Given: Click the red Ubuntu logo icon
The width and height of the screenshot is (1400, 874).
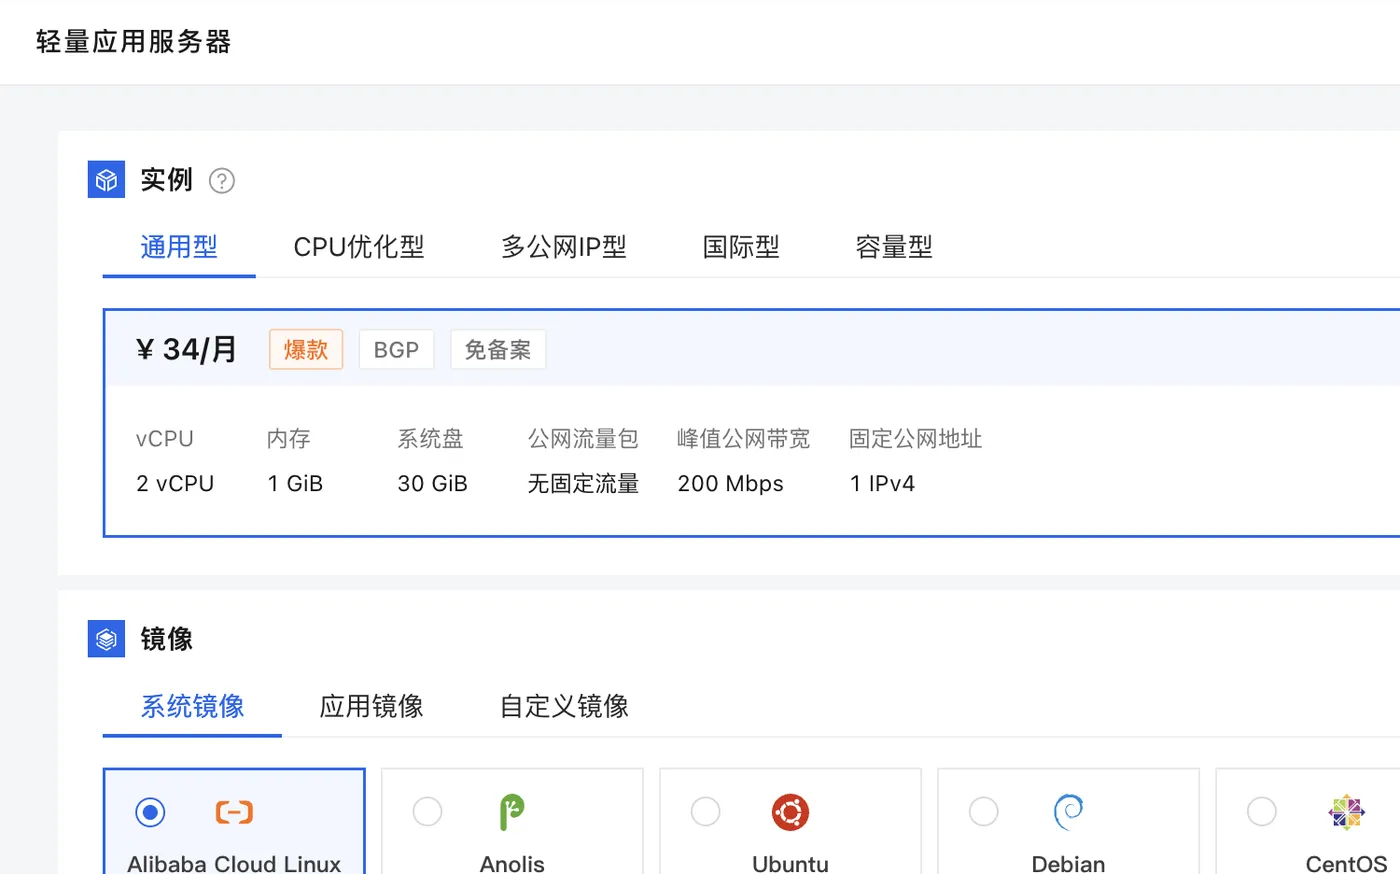Looking at the screenshot, I should click(x=790, y=812).
